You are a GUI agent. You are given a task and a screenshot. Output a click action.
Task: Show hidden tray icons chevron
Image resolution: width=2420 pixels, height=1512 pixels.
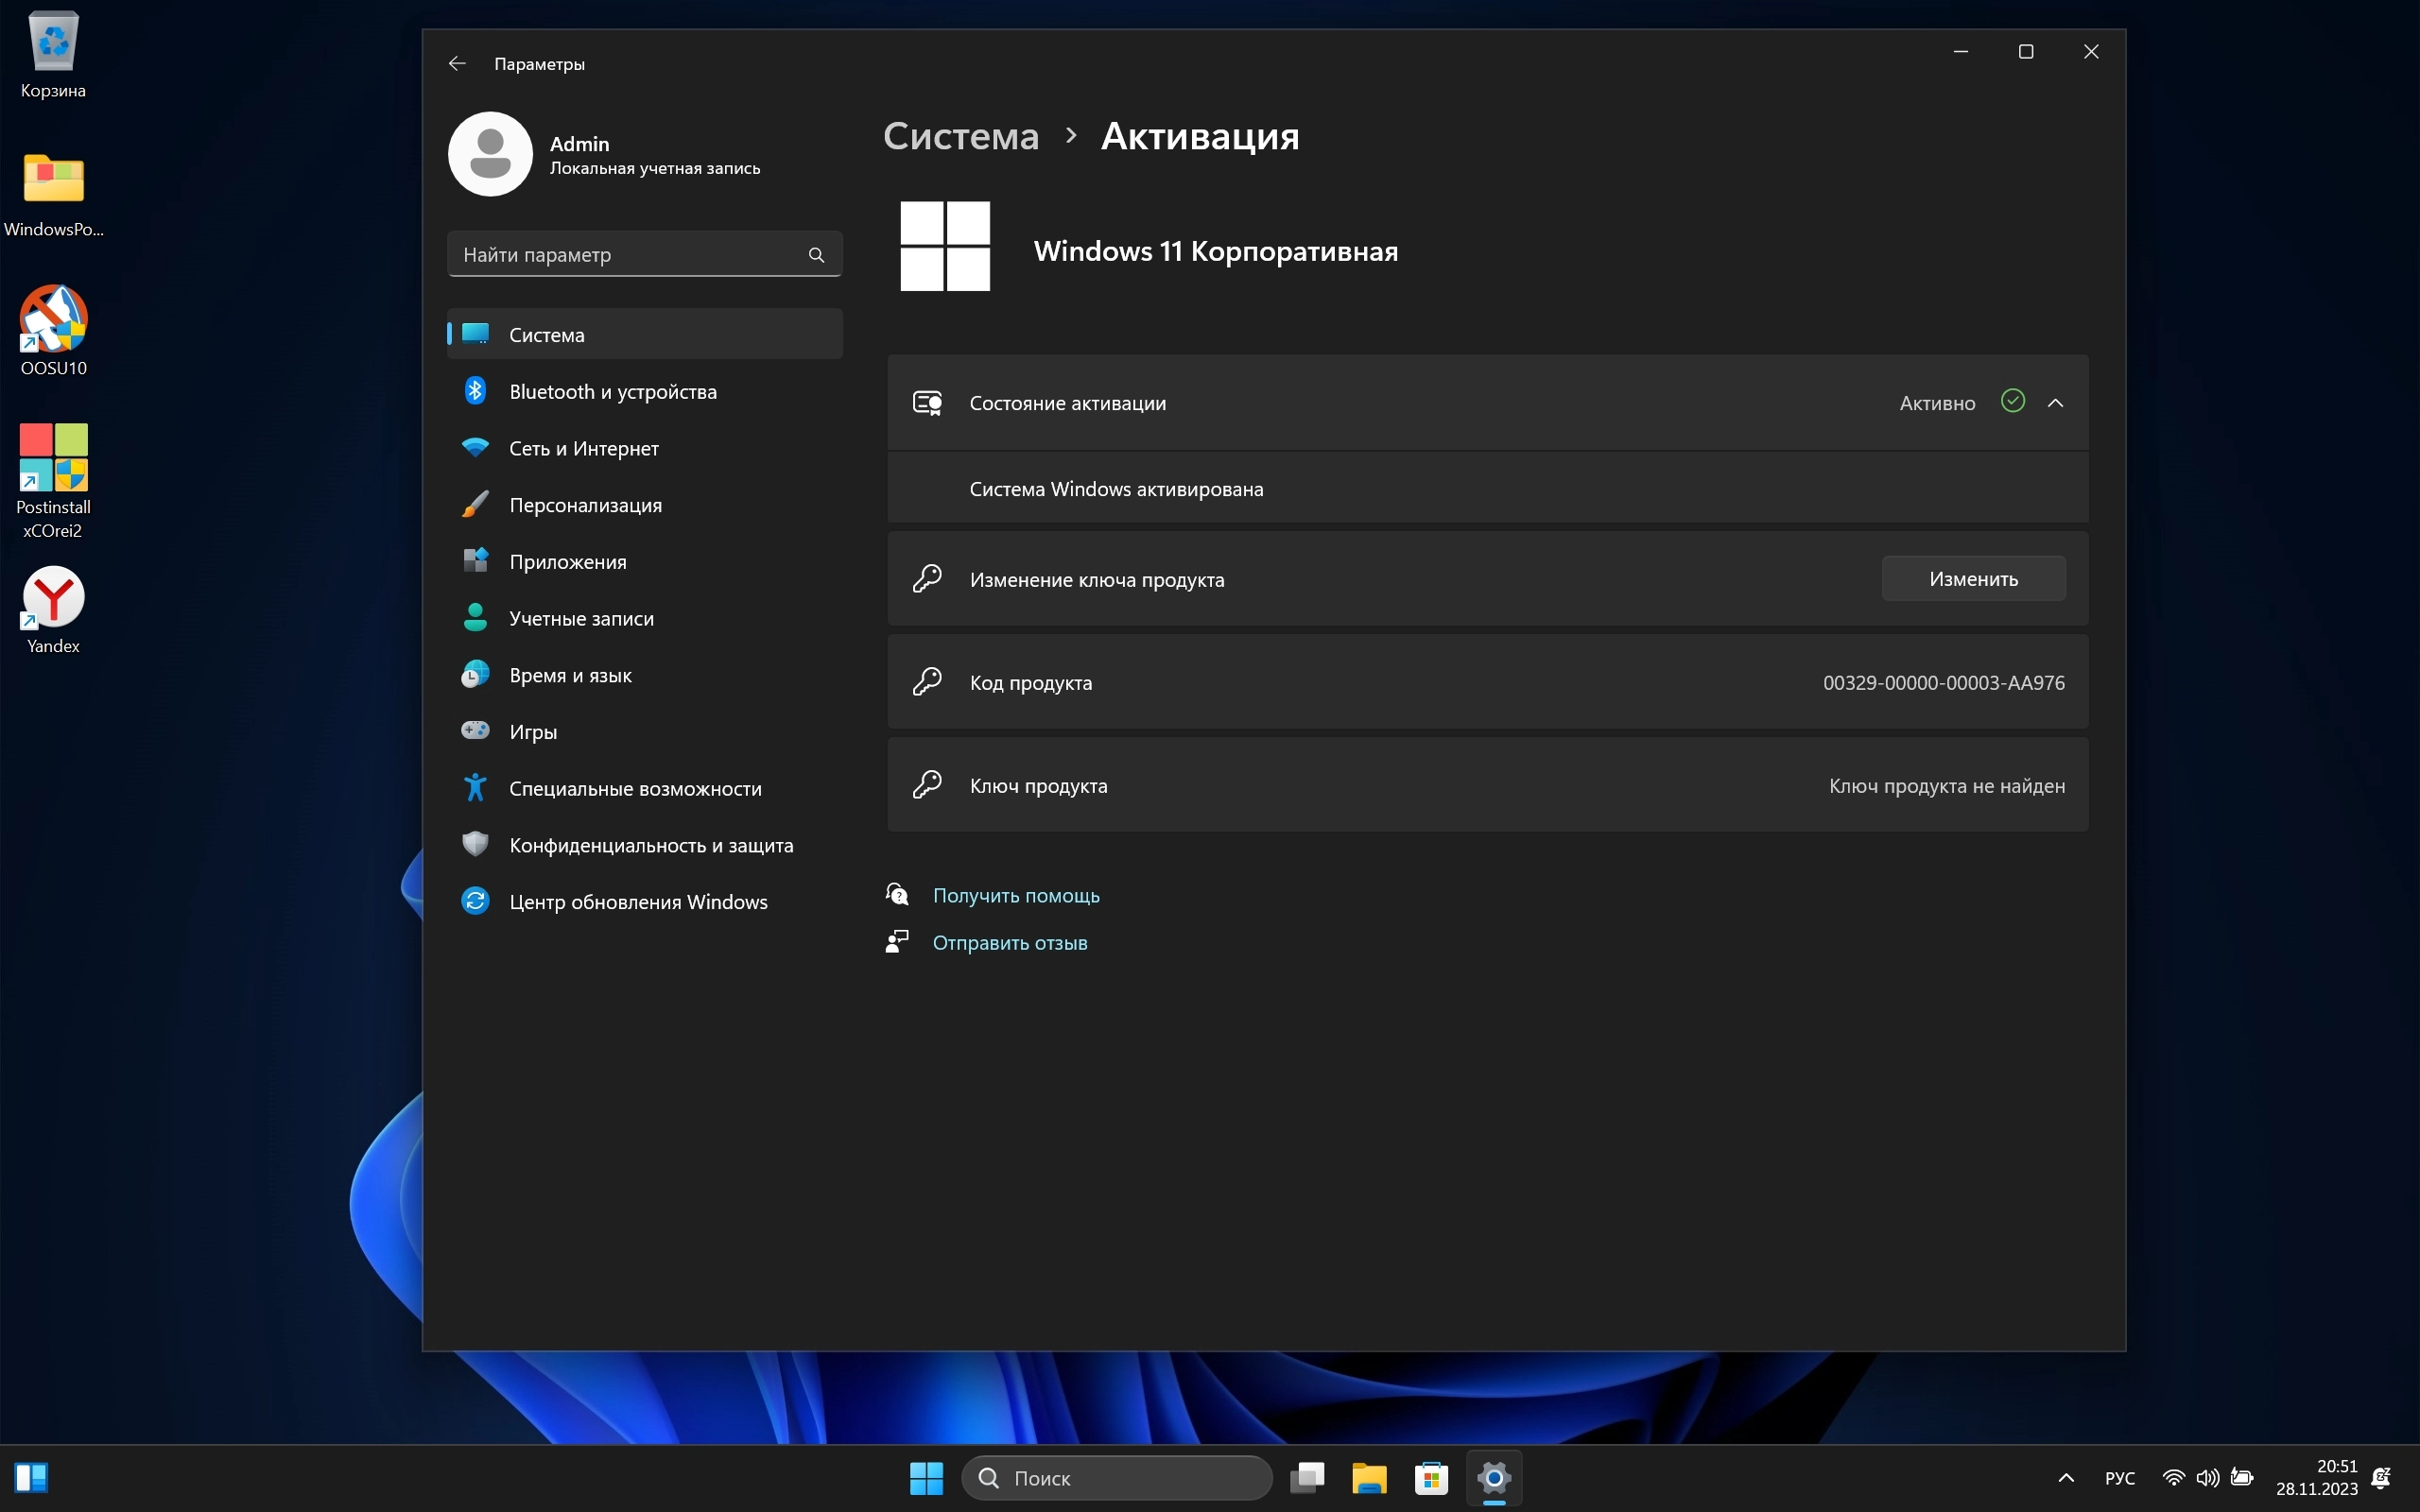[x=2066, y=1477]
